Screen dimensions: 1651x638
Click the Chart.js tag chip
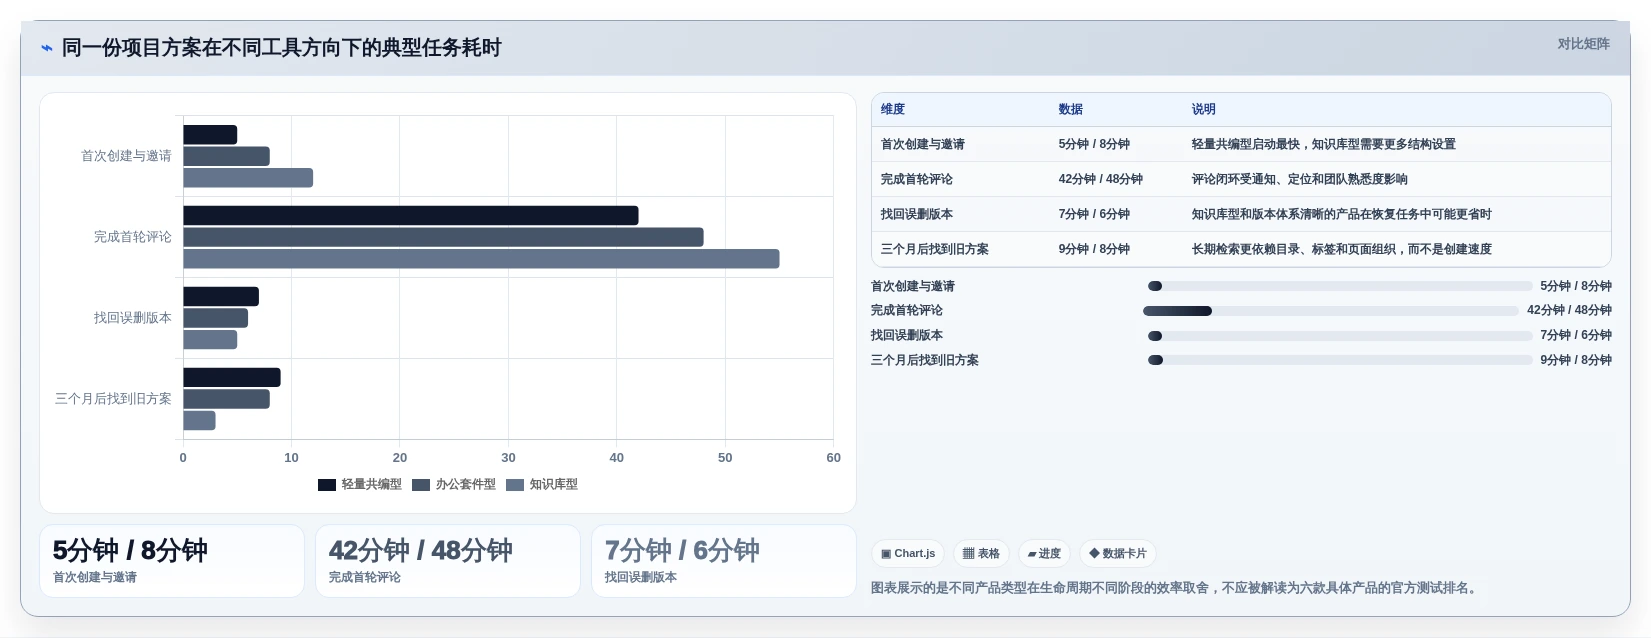908,553
